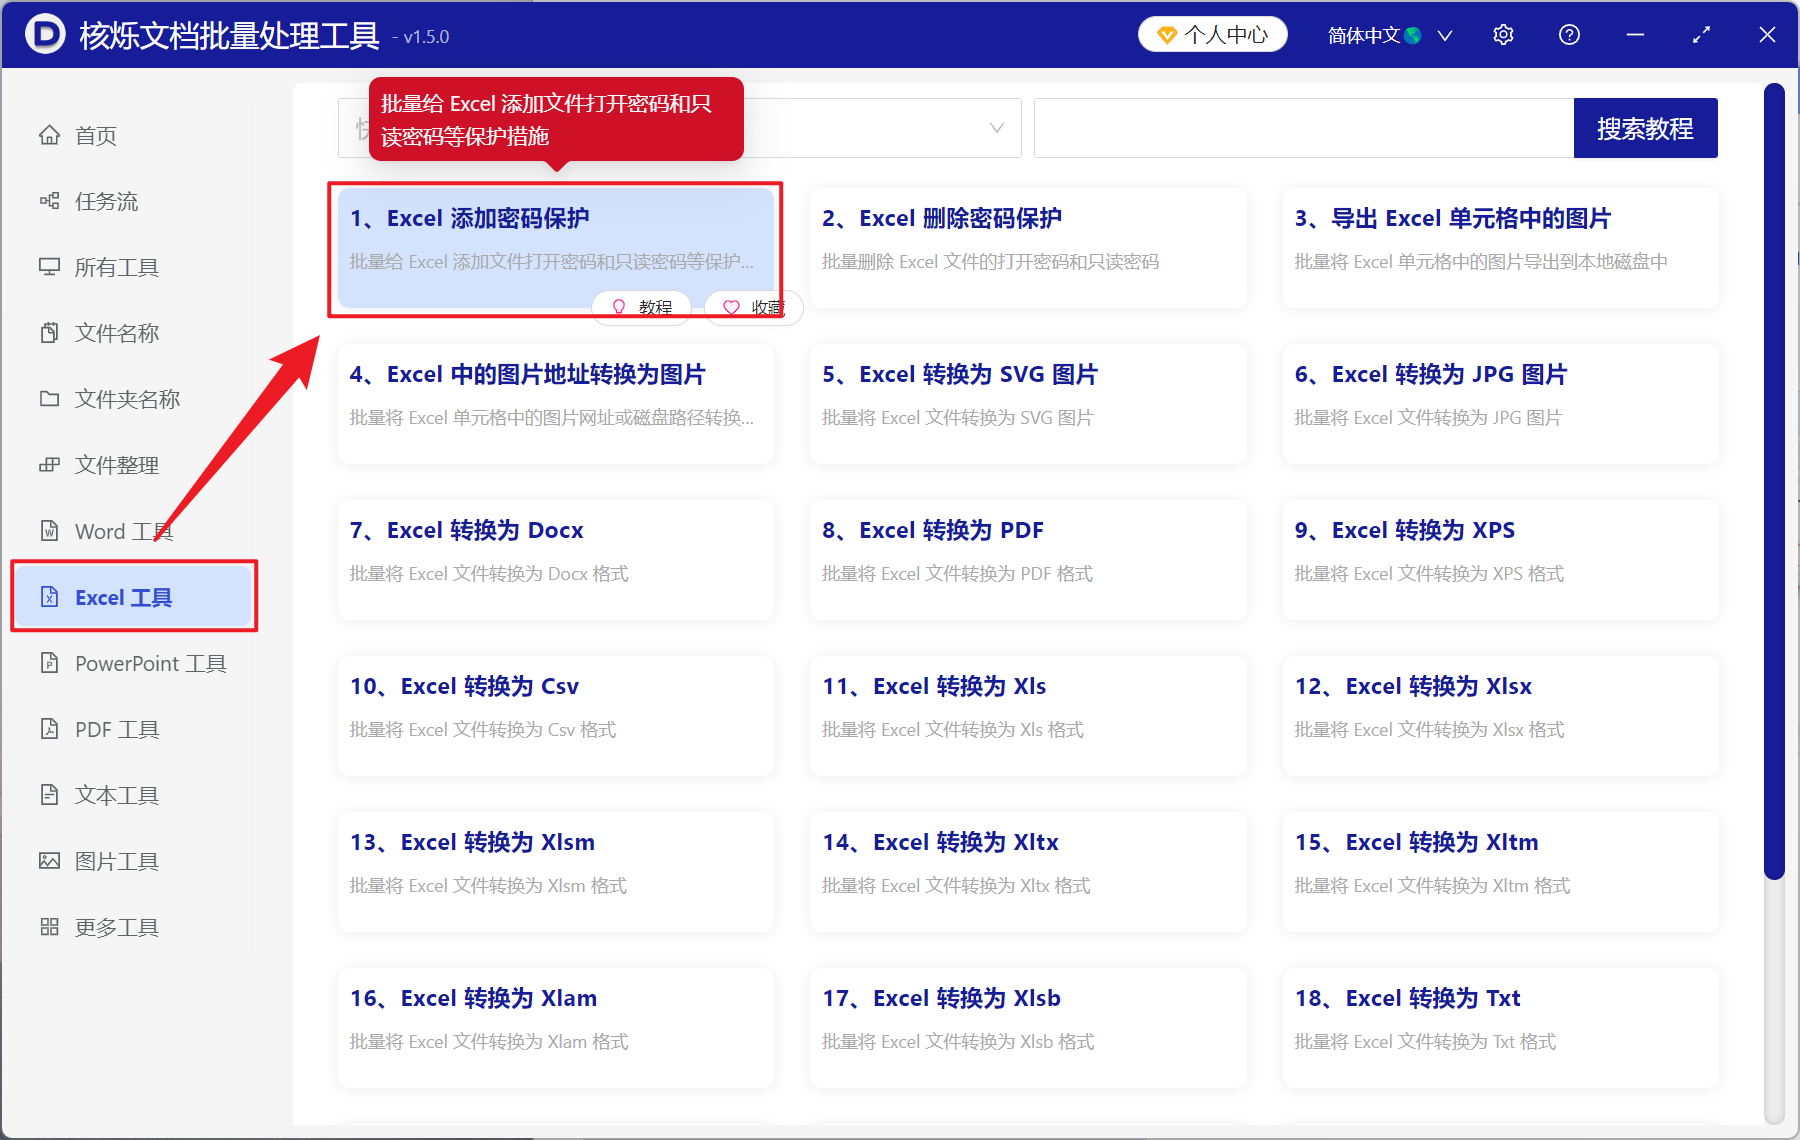Switch to 更多工具 in the sidebar
This screenshot has height=1140, width=1800.
coord(115,926)
